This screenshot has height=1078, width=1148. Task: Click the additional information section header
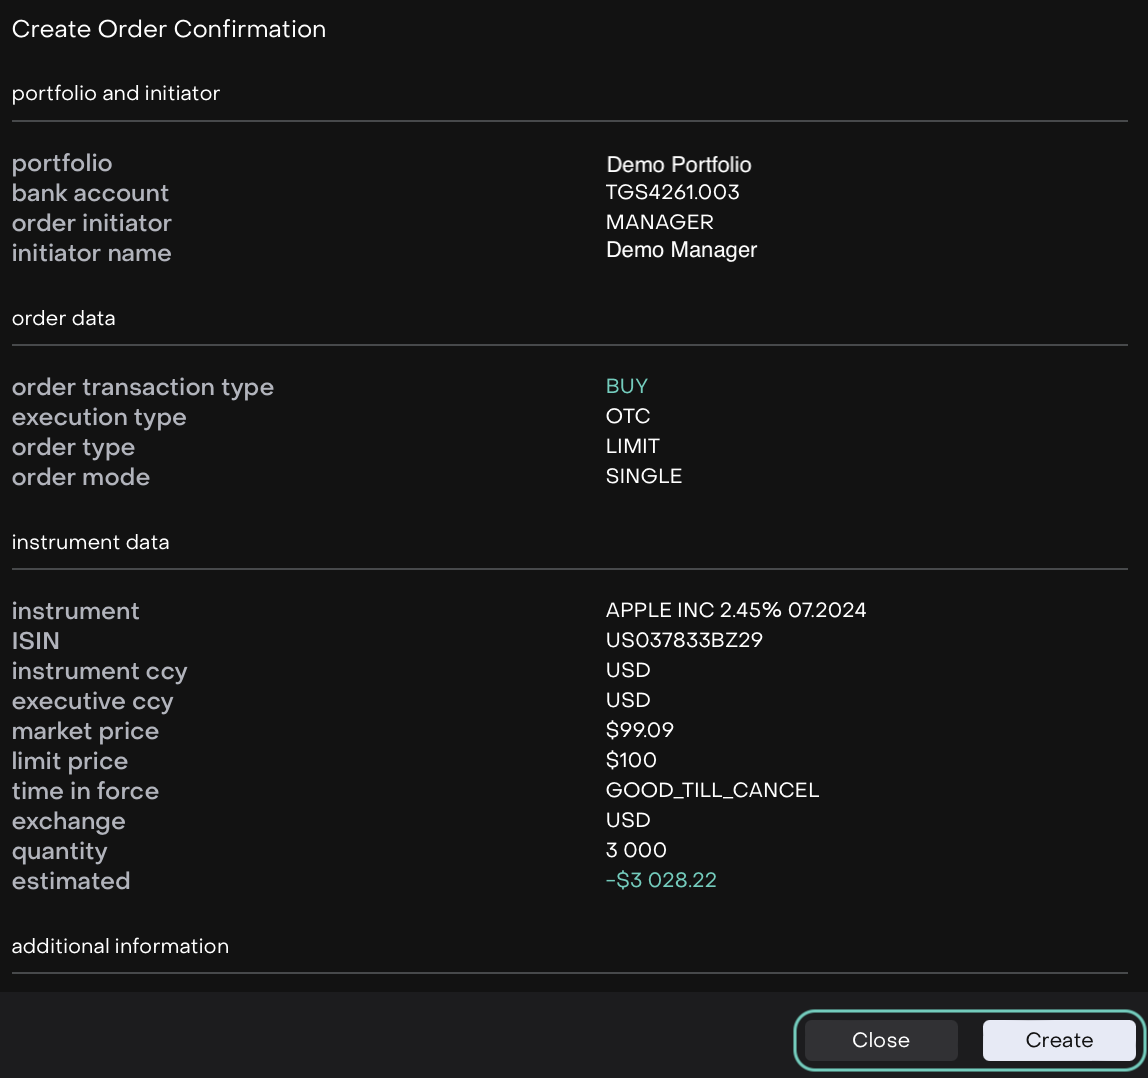(x=120, y=946)
